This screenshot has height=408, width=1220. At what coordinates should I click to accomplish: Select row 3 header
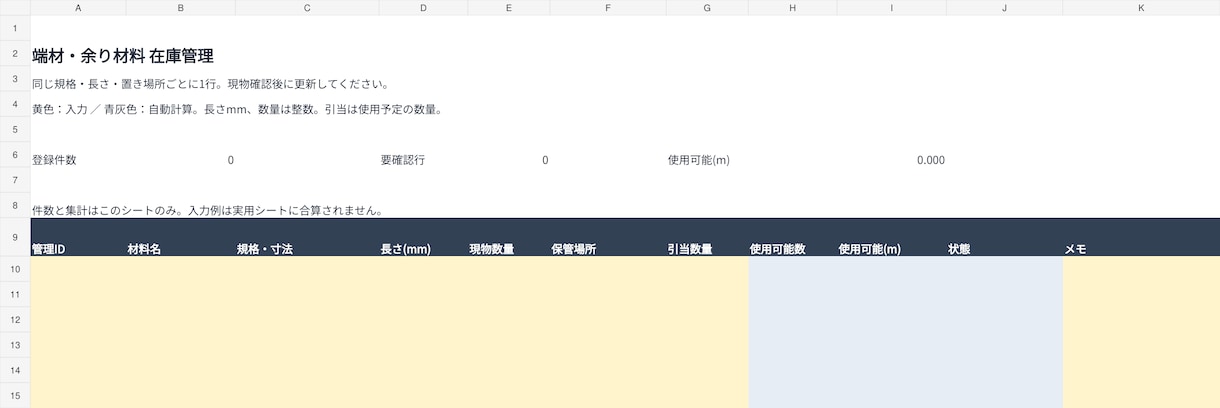pos(15,79)
